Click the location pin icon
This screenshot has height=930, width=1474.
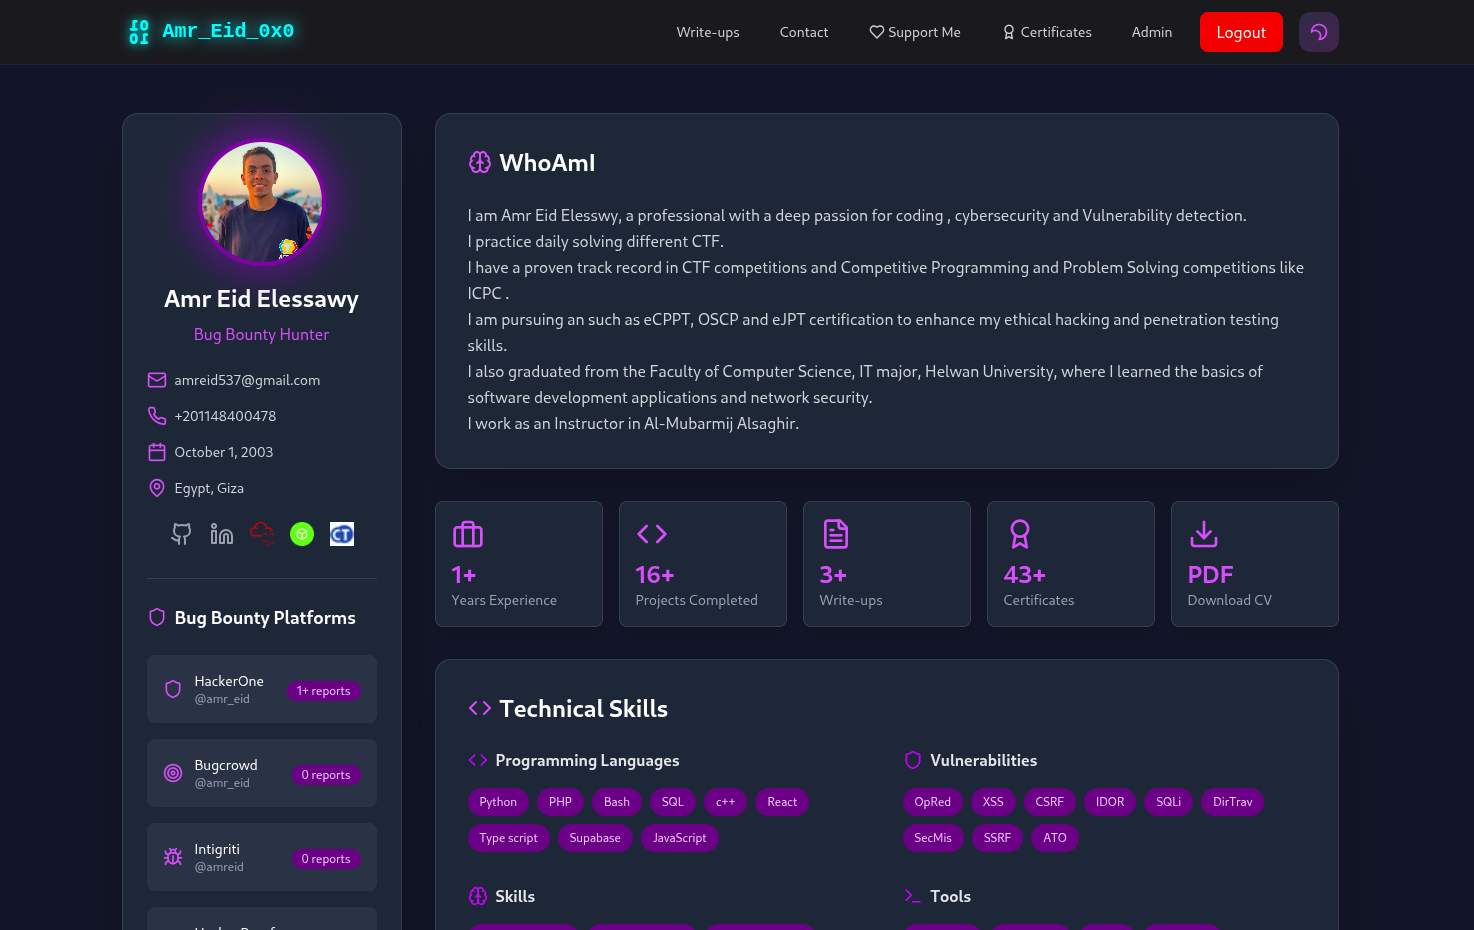pyautogui.click(x=157, y=488)
